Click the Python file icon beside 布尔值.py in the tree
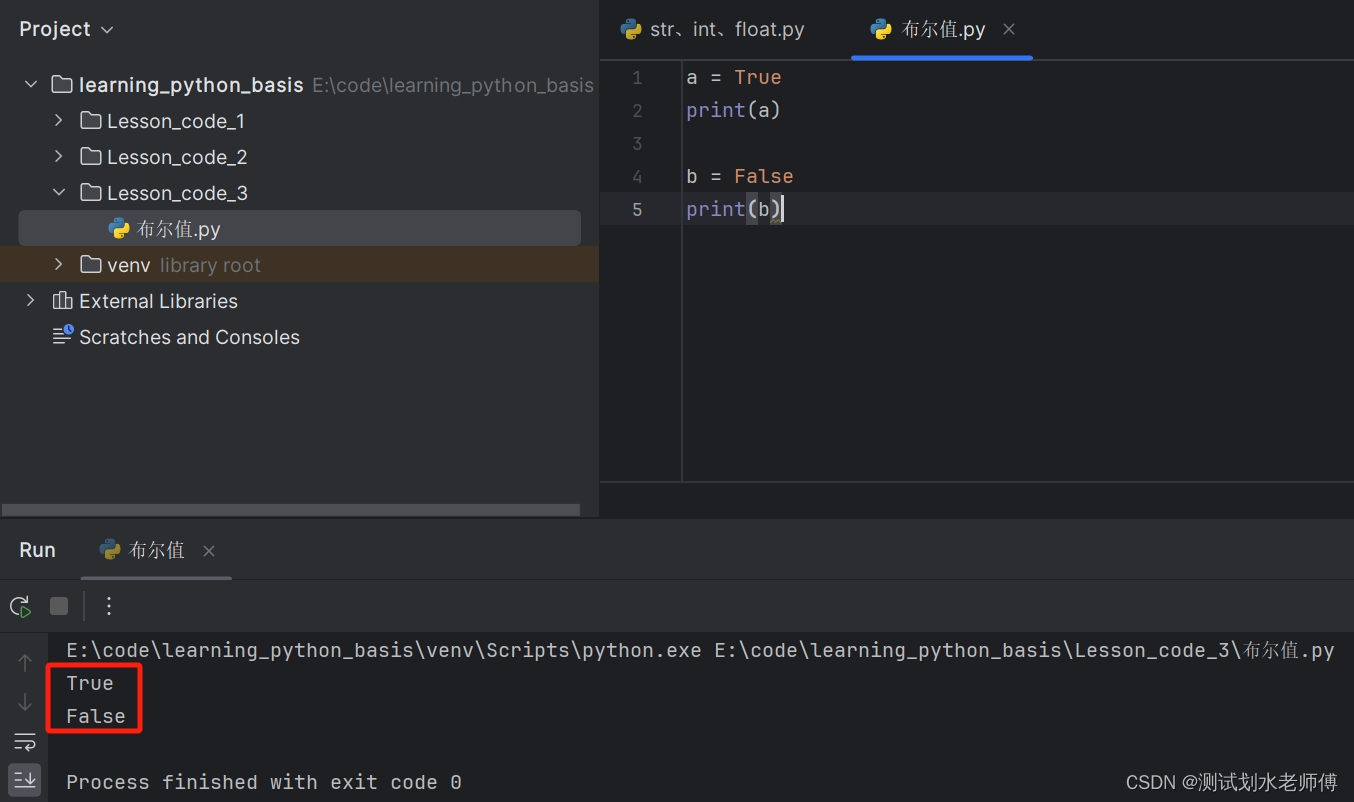This screenshot has width=1354, height=802. 119,229
